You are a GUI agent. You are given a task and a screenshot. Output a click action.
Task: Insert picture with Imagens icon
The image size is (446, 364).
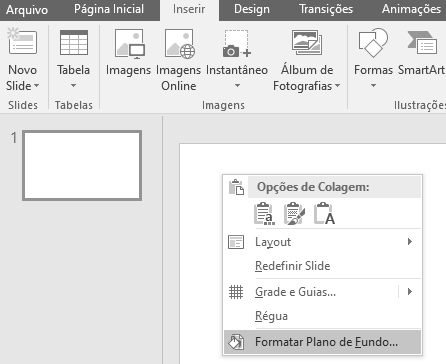tap(129, 44)
